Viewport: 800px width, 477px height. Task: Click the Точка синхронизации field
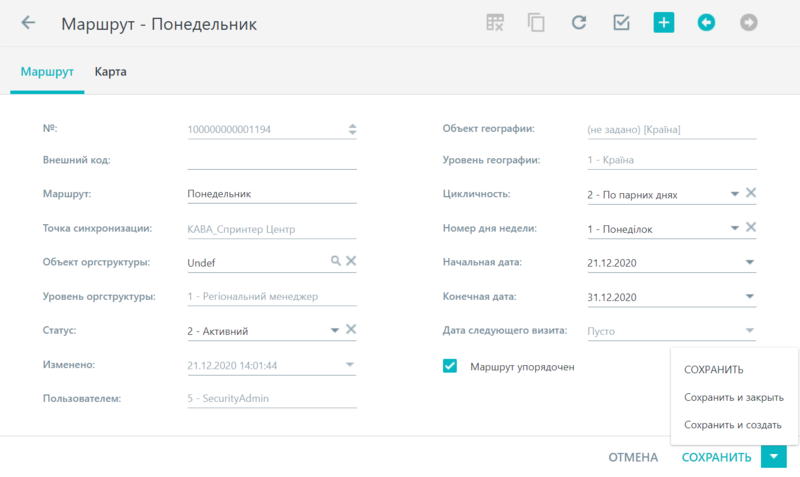(272, 229)
